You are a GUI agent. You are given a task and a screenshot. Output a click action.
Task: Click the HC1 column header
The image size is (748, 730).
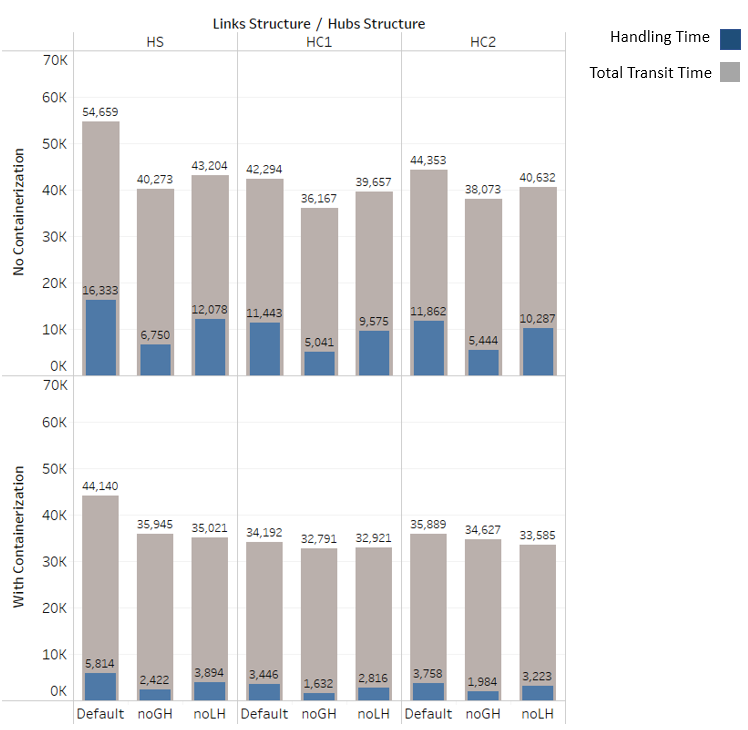pos(319,42)
